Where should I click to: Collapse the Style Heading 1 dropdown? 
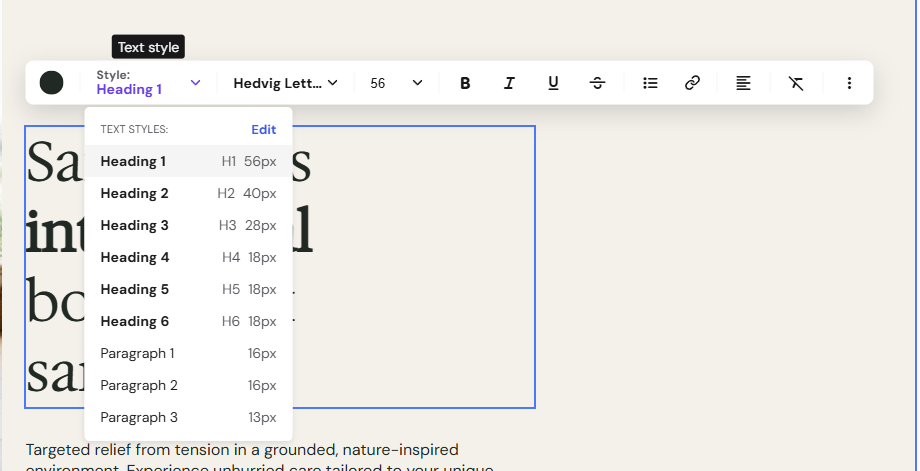tap(149, 83)
